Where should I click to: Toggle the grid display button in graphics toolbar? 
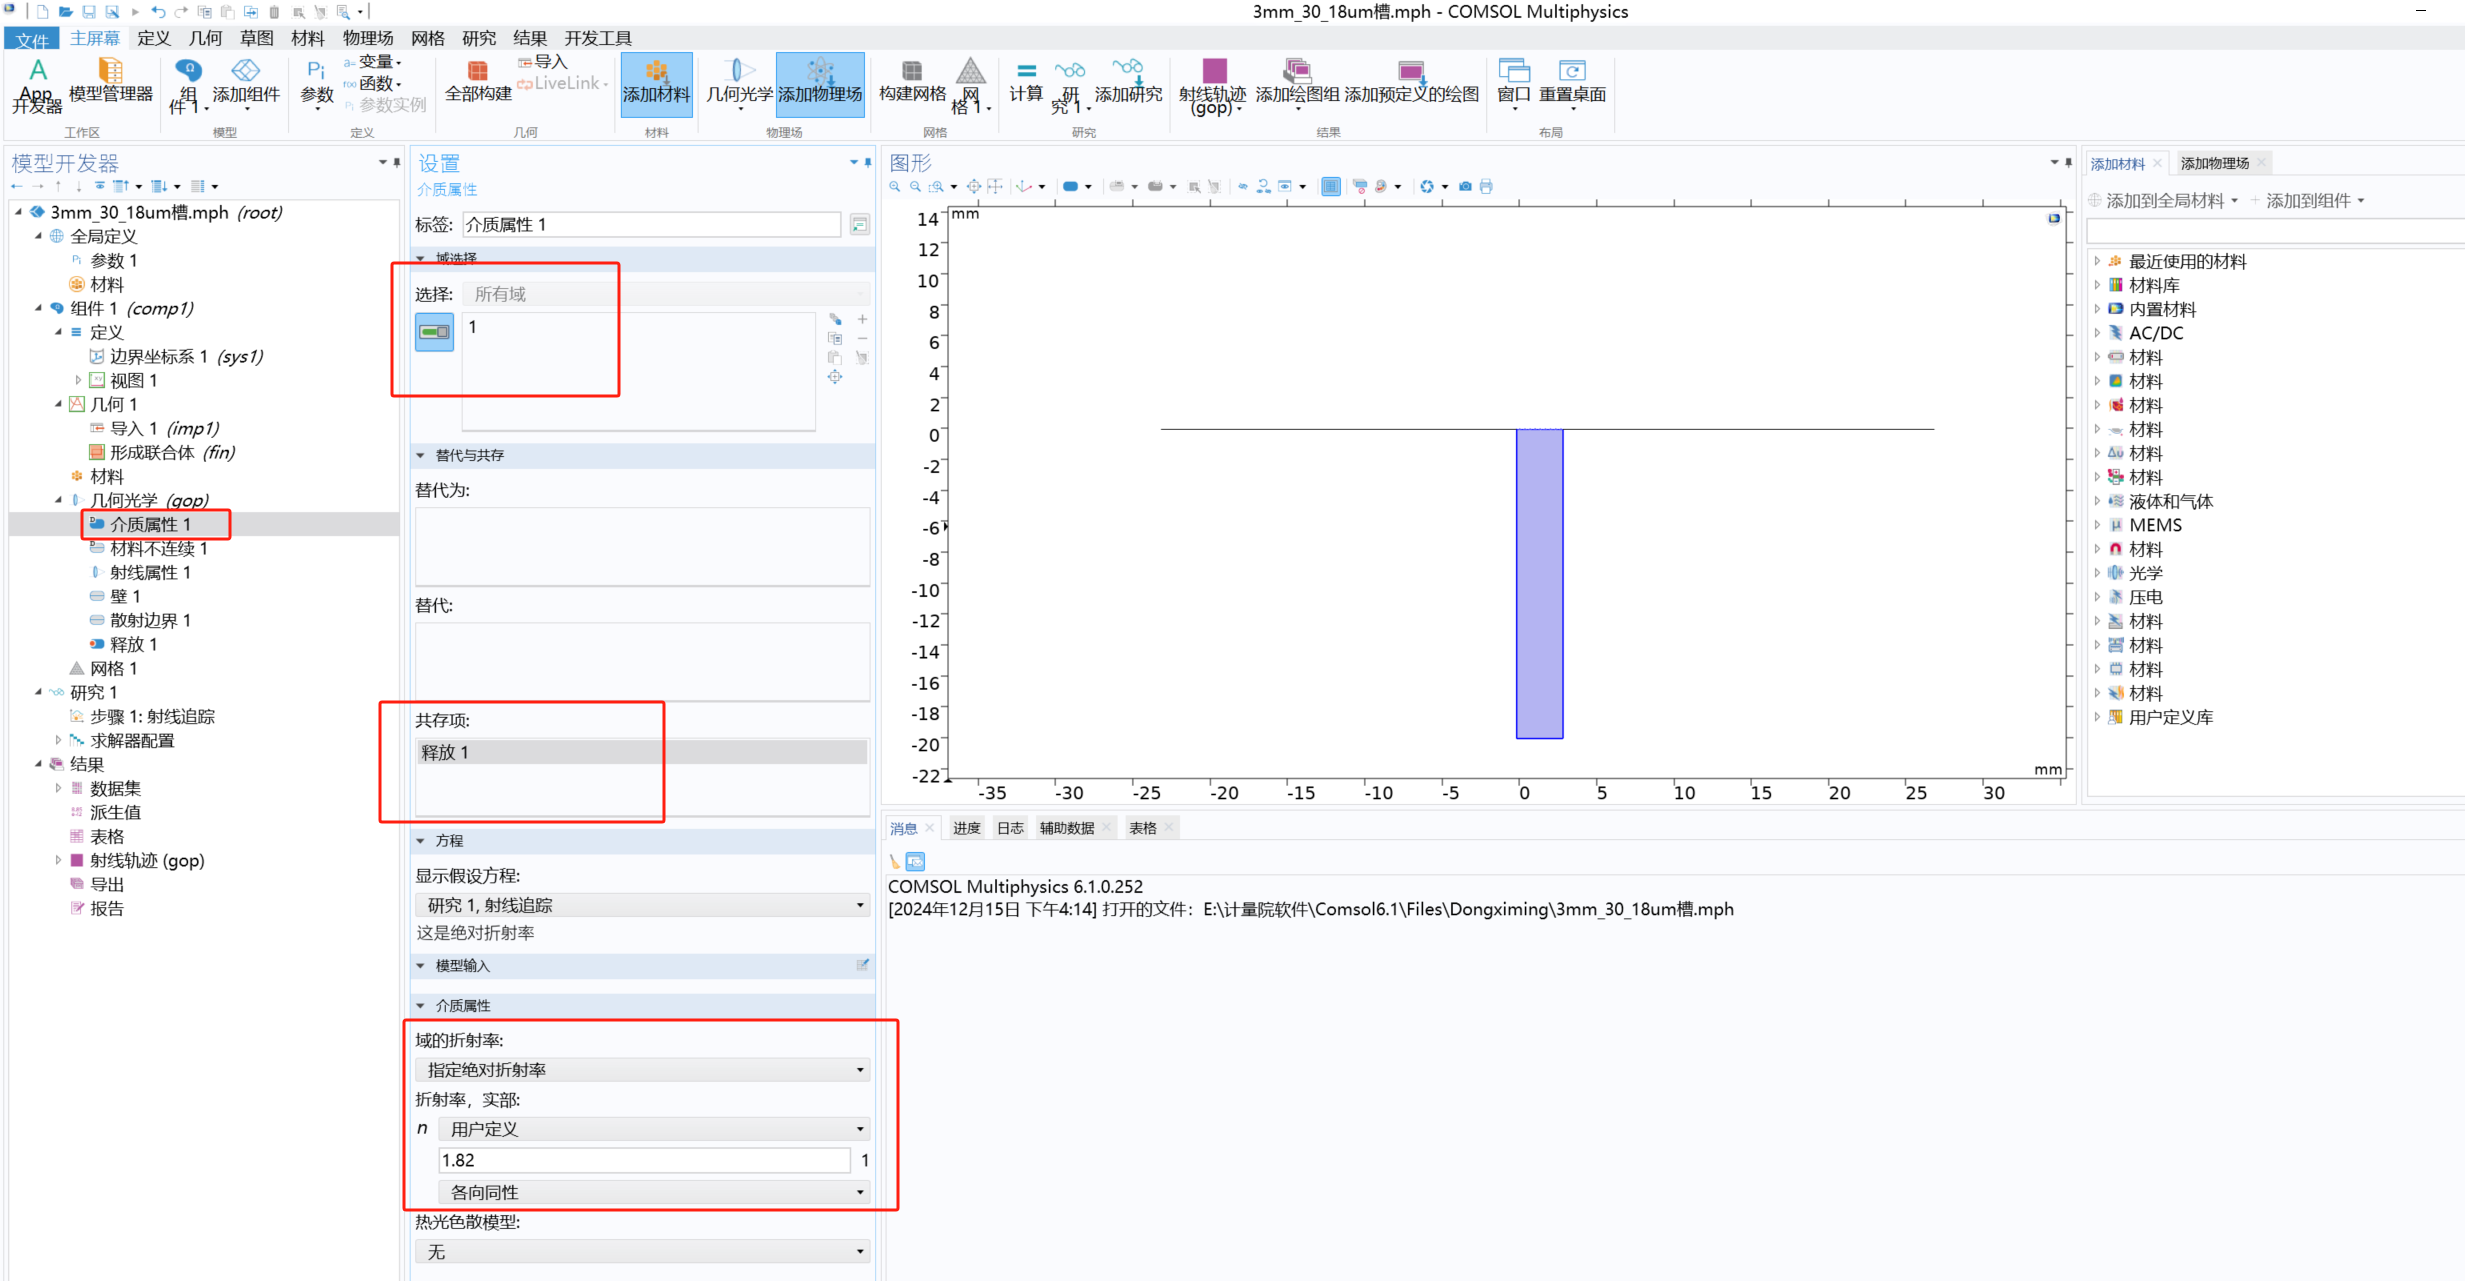coord(1330,187)
